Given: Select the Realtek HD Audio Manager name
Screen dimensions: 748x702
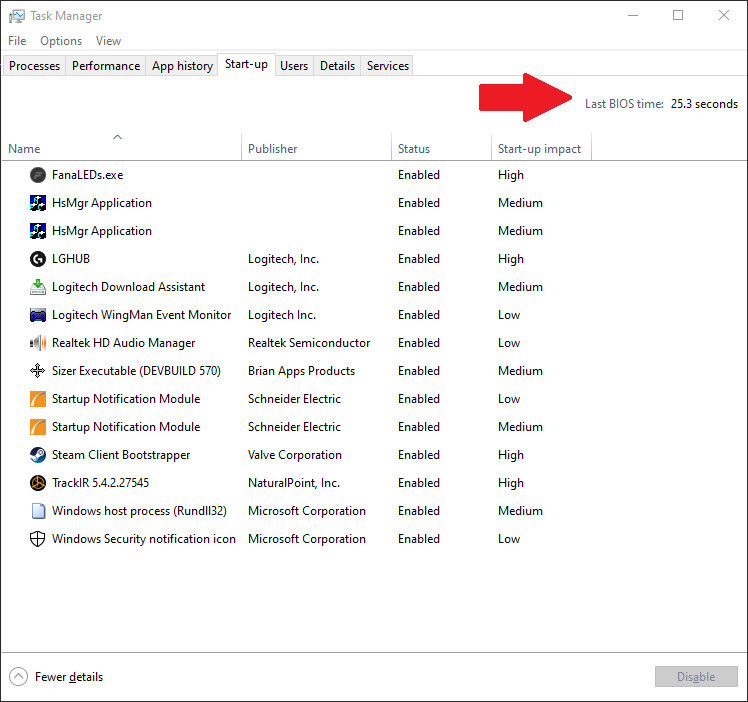Looking at the screenshot, I should click(x=124, y=343).
